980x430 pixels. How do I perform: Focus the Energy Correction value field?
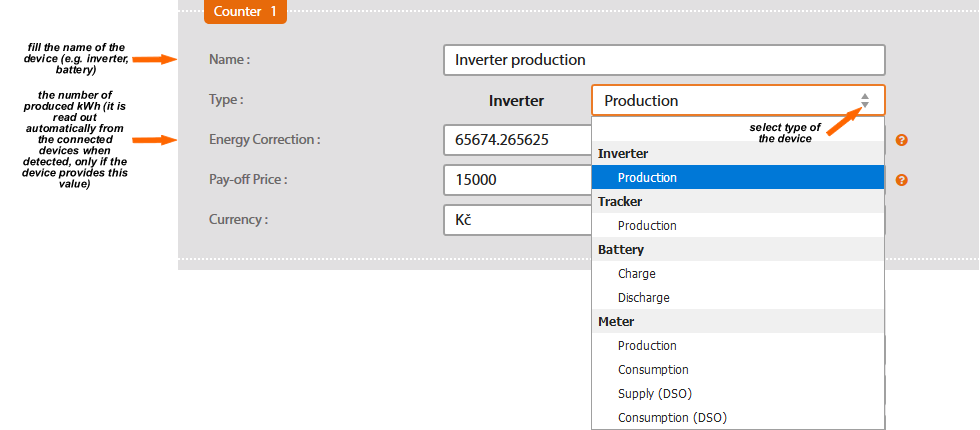coord(517,140)
